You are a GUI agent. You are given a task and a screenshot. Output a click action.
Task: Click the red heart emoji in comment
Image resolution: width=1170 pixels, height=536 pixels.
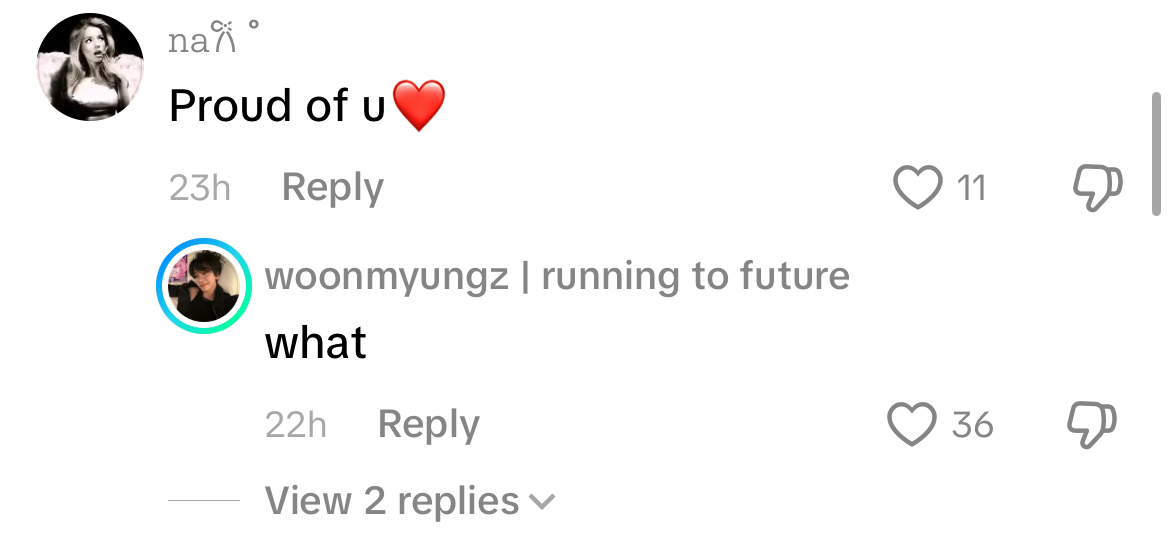418,106
